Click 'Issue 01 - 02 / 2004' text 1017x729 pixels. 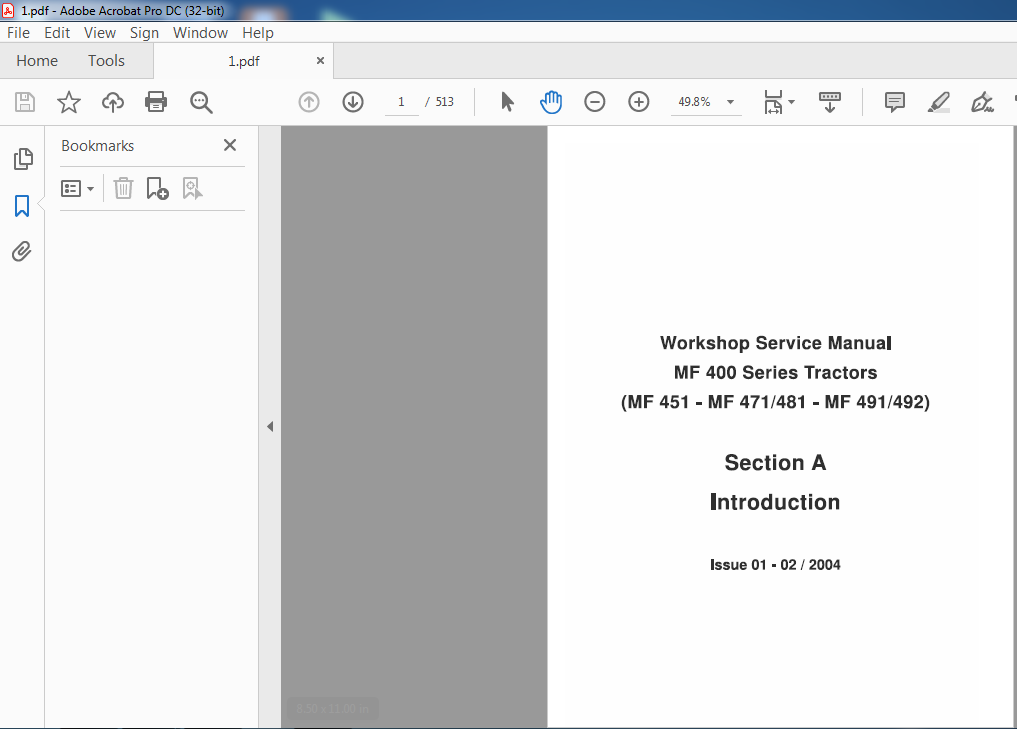pos(775,565)
